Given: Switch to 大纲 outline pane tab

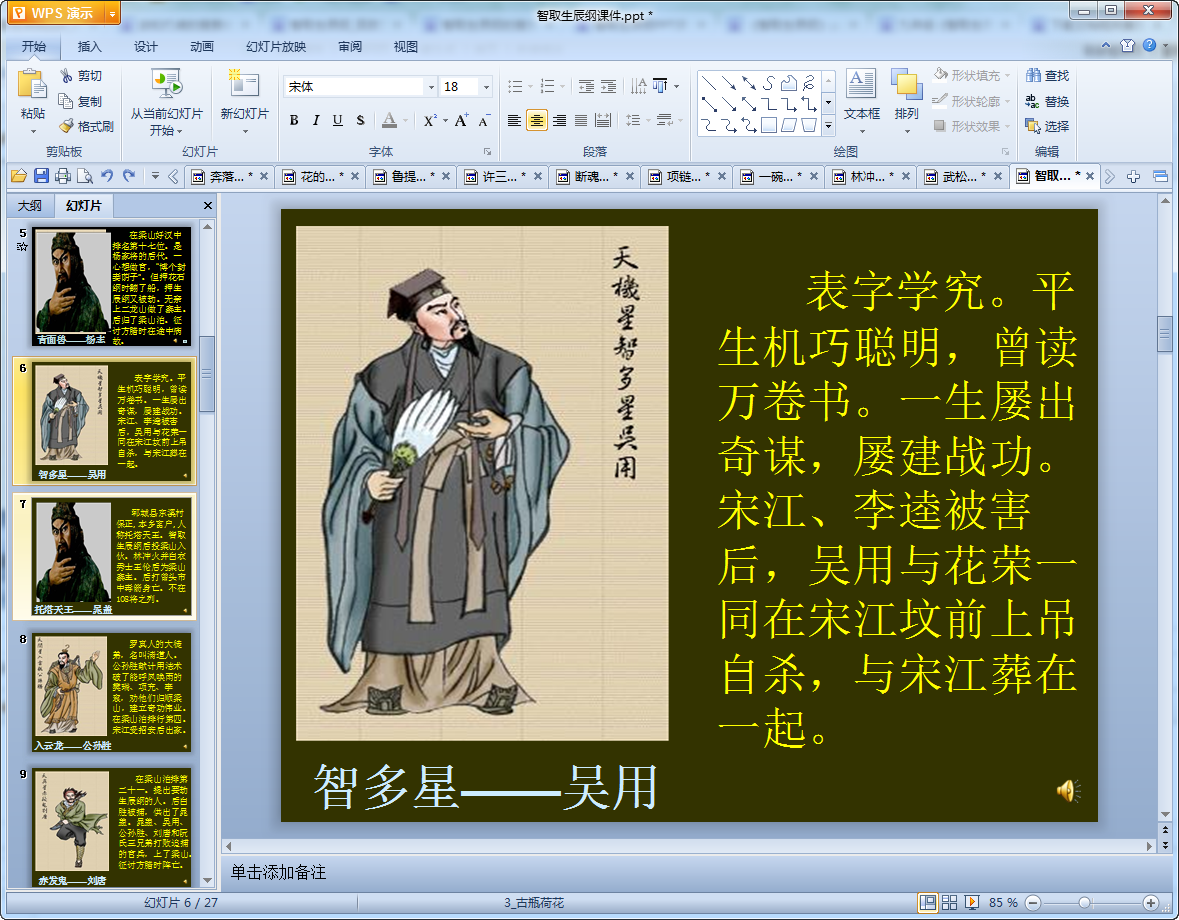Looking at the screenshot, I should pyautogui.click(x=30, y=205).
